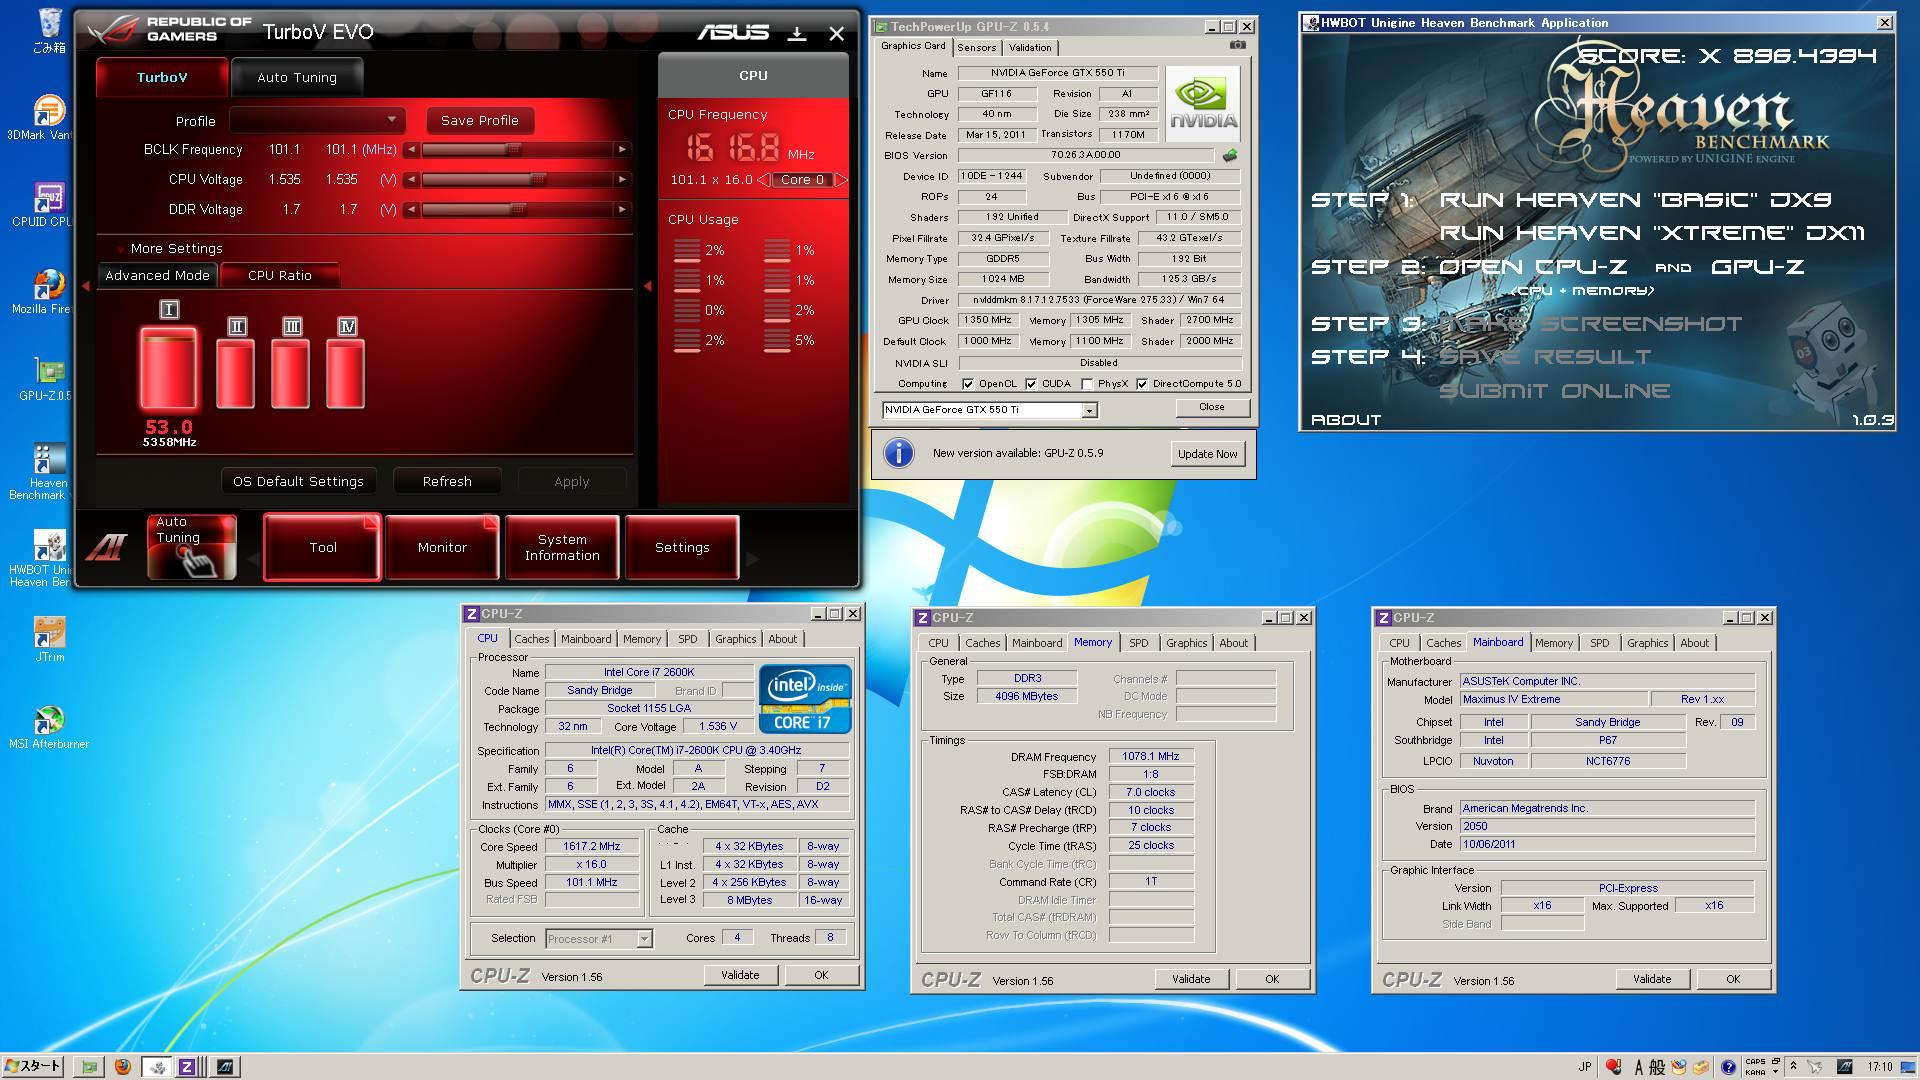Click the Intel Core i7 logo in CPU-Z

(805, 698)
